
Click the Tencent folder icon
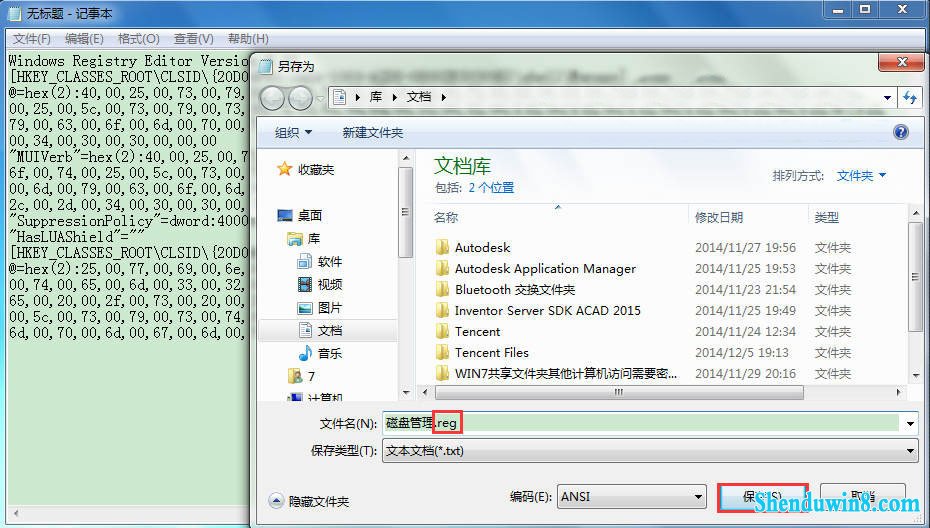click(442, 332)
